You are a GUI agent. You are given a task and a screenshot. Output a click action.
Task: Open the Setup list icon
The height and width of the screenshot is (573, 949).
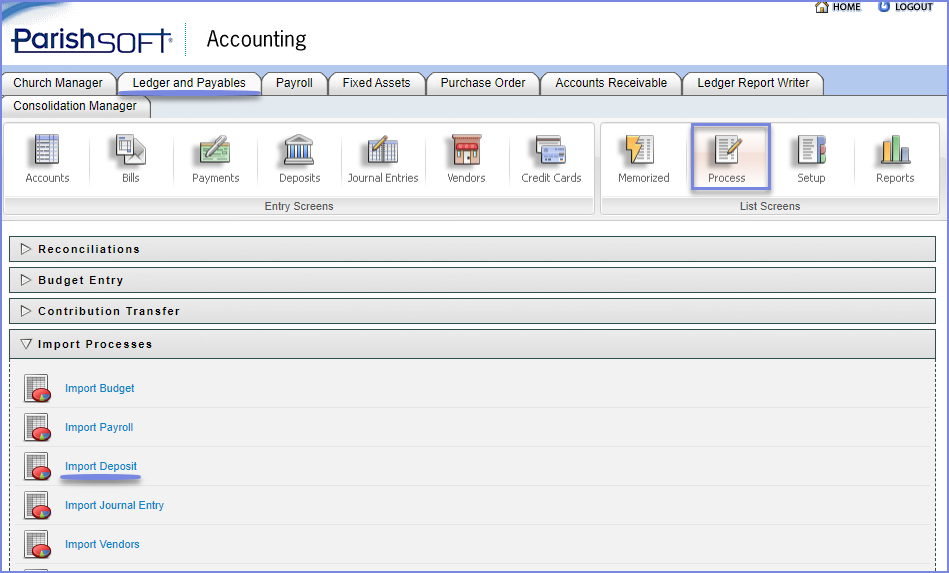[x=811, y=150]
